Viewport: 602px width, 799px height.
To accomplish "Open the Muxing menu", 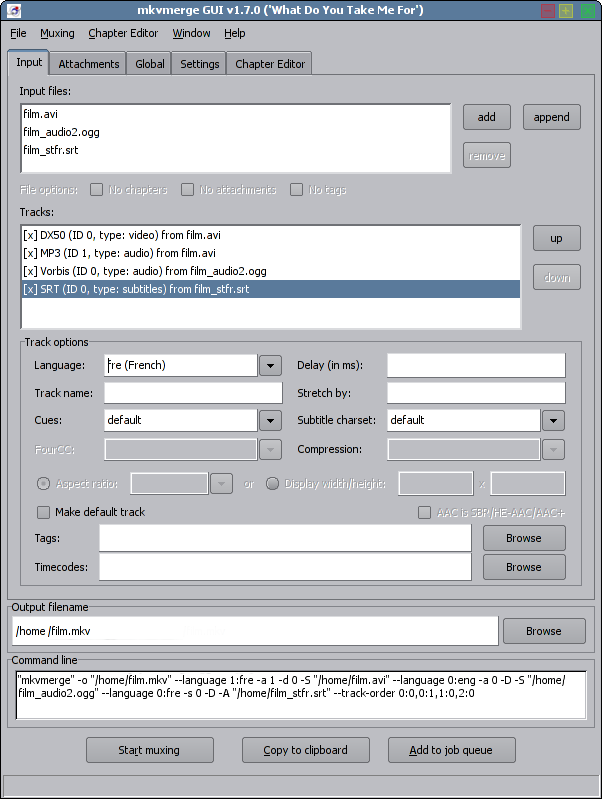I will (57, 33).
